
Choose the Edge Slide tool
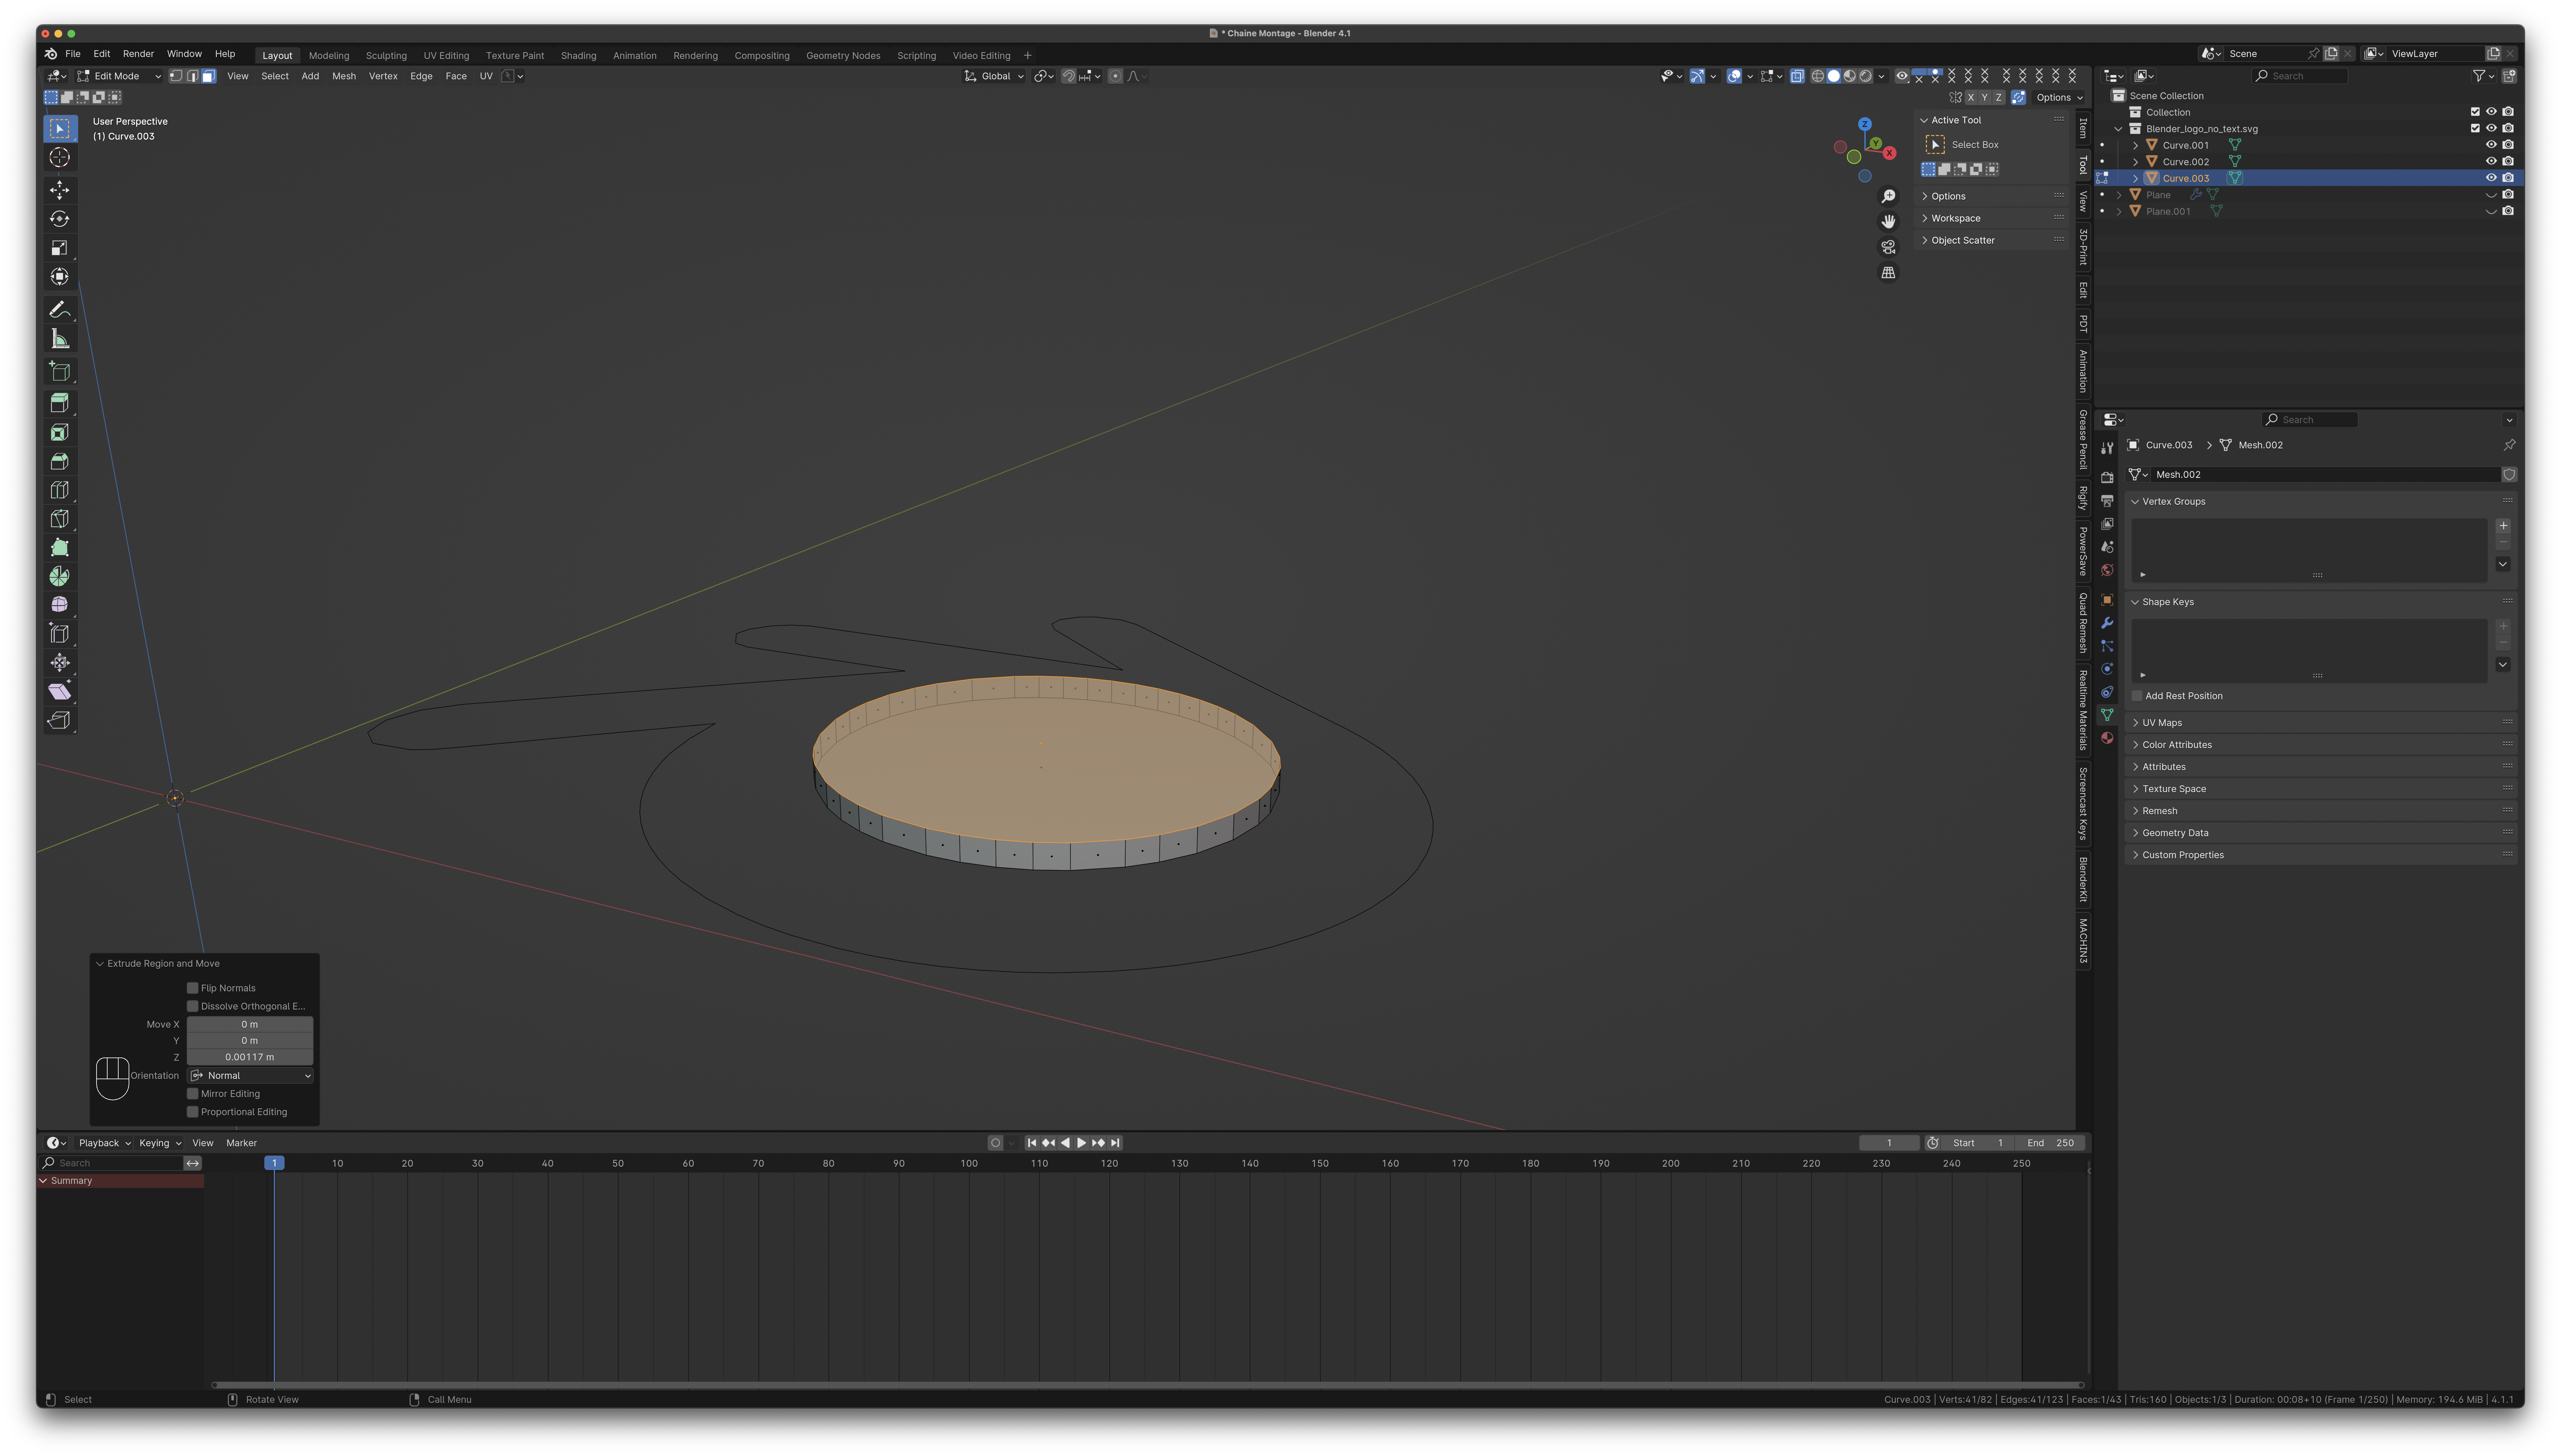point(60,634)
